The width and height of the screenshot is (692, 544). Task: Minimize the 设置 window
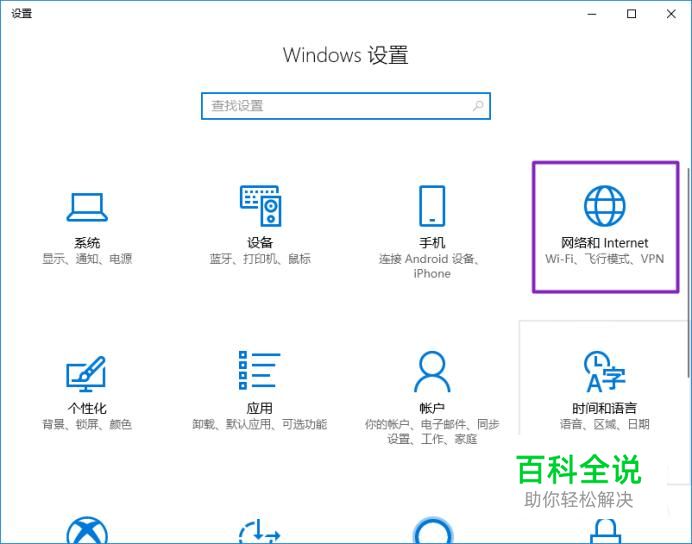coord(592,14)
